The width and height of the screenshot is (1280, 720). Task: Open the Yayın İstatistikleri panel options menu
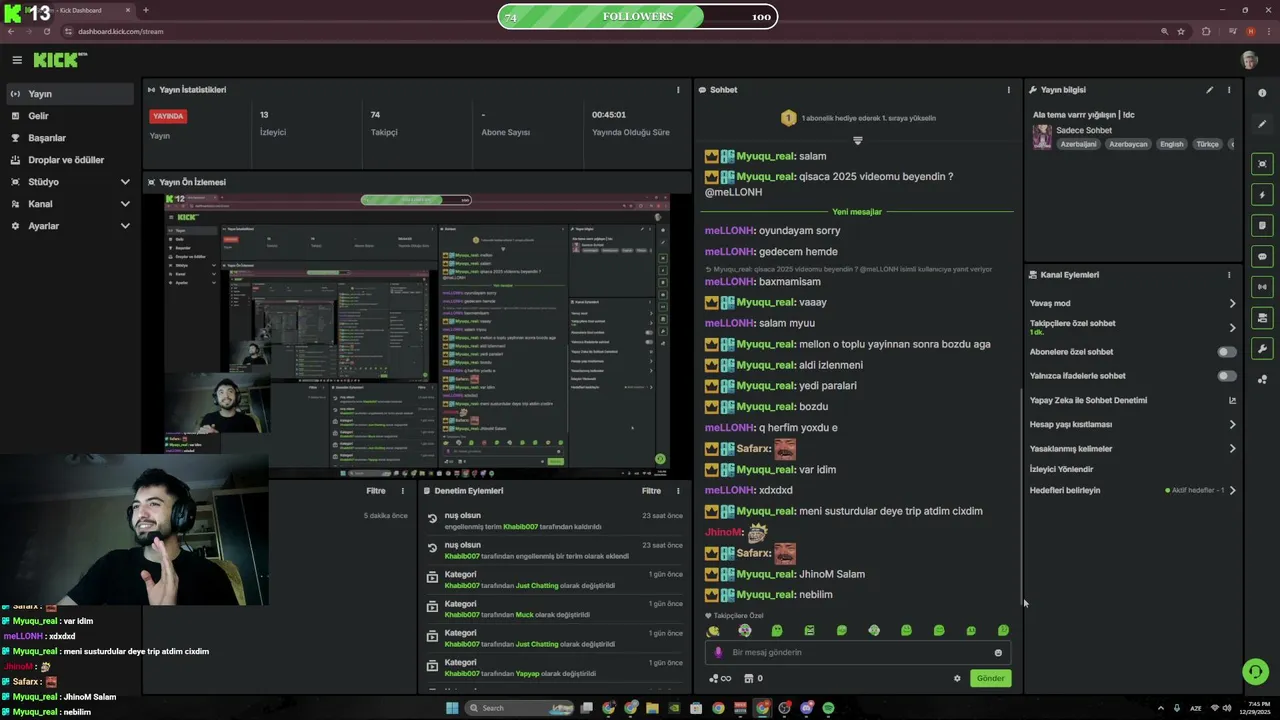click(x=678, y=90)
